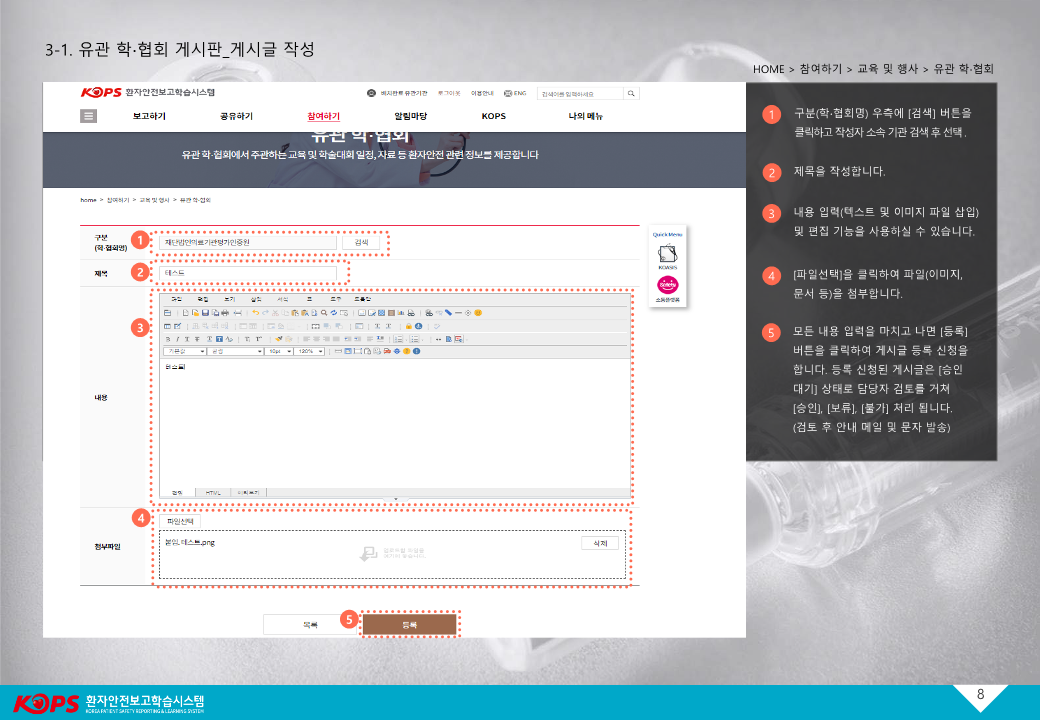Click the bold B formatting icon

[x=168, y=339]
